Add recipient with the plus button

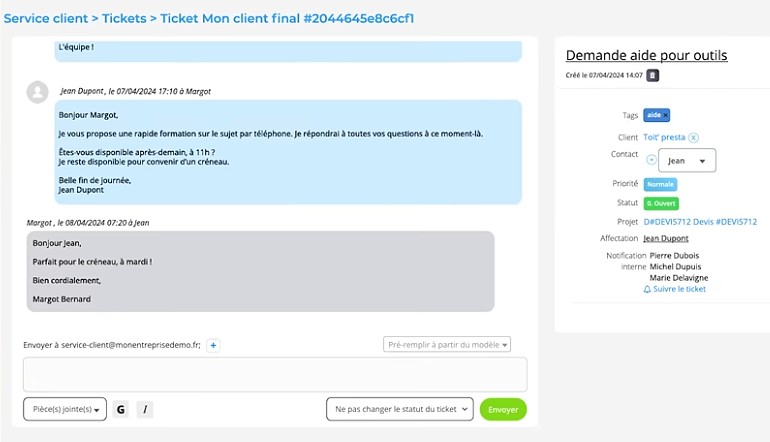(213, 345)
